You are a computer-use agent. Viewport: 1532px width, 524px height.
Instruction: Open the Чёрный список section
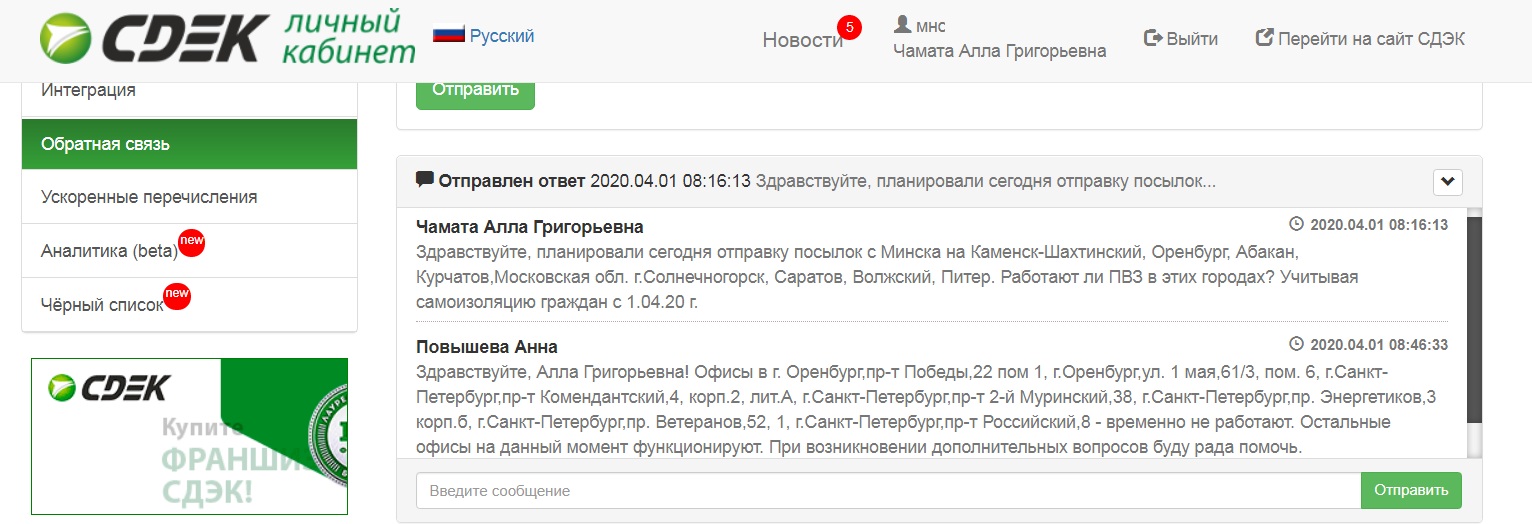(x=102, y=305)
